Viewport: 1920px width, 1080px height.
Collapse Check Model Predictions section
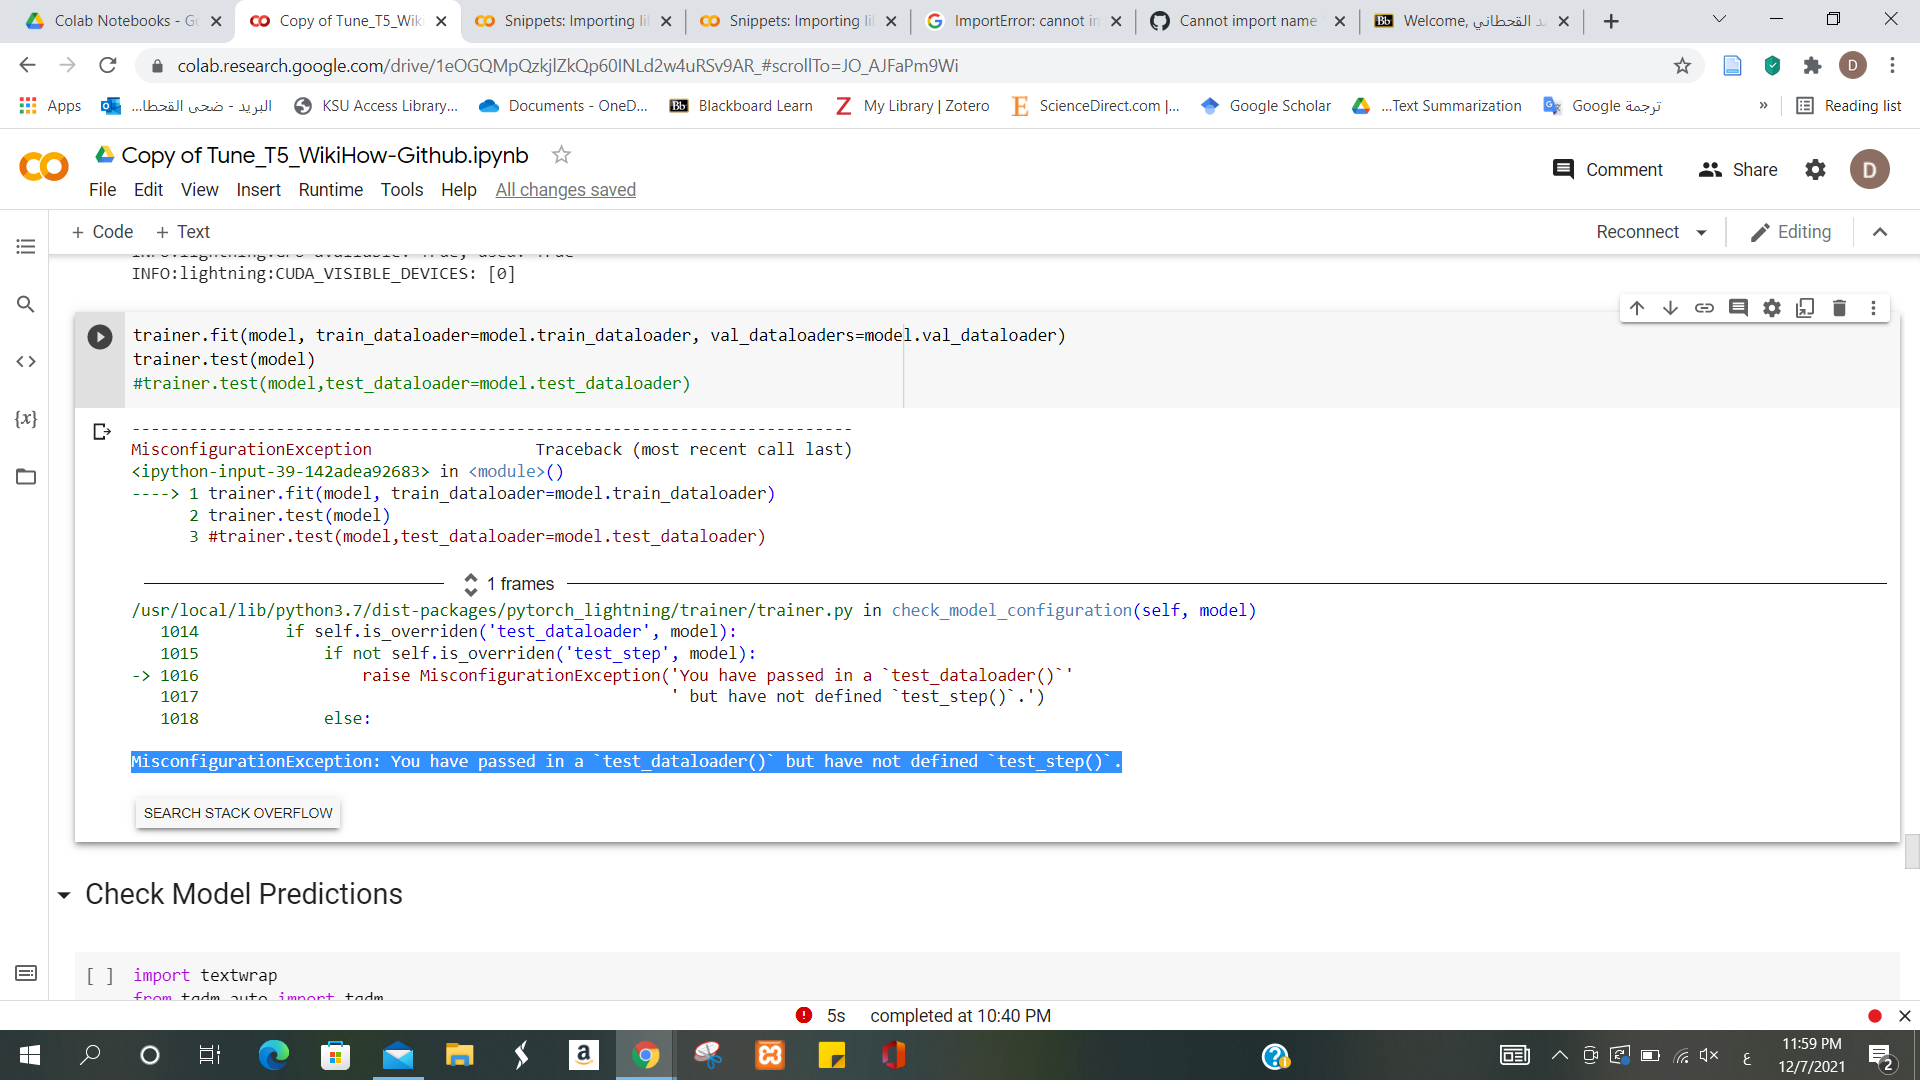pos(64,895)
